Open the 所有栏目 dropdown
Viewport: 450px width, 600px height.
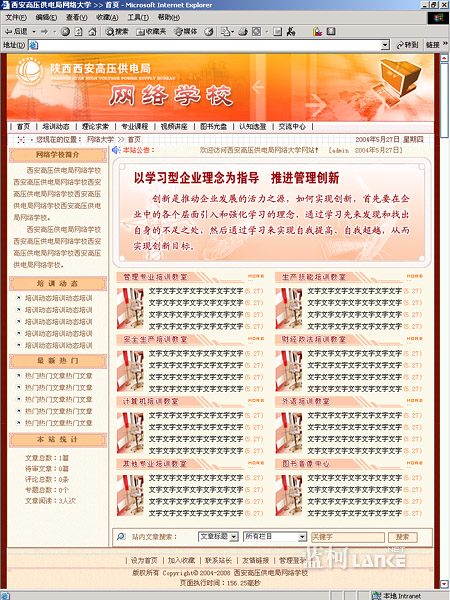tap(275, 536)
